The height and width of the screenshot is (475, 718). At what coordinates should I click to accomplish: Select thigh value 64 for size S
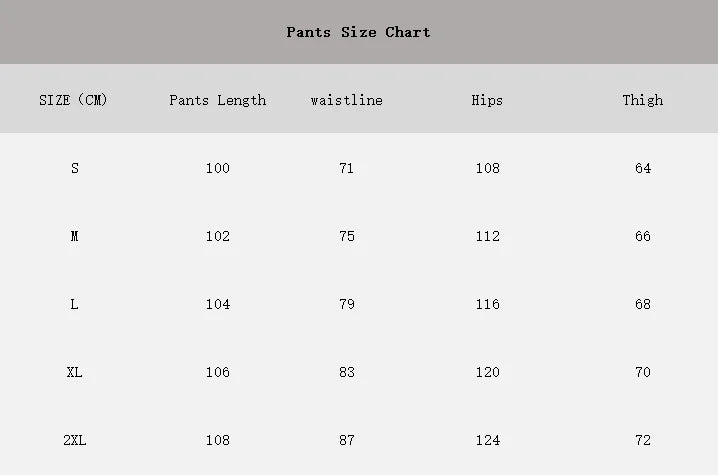tap(643, 168)
